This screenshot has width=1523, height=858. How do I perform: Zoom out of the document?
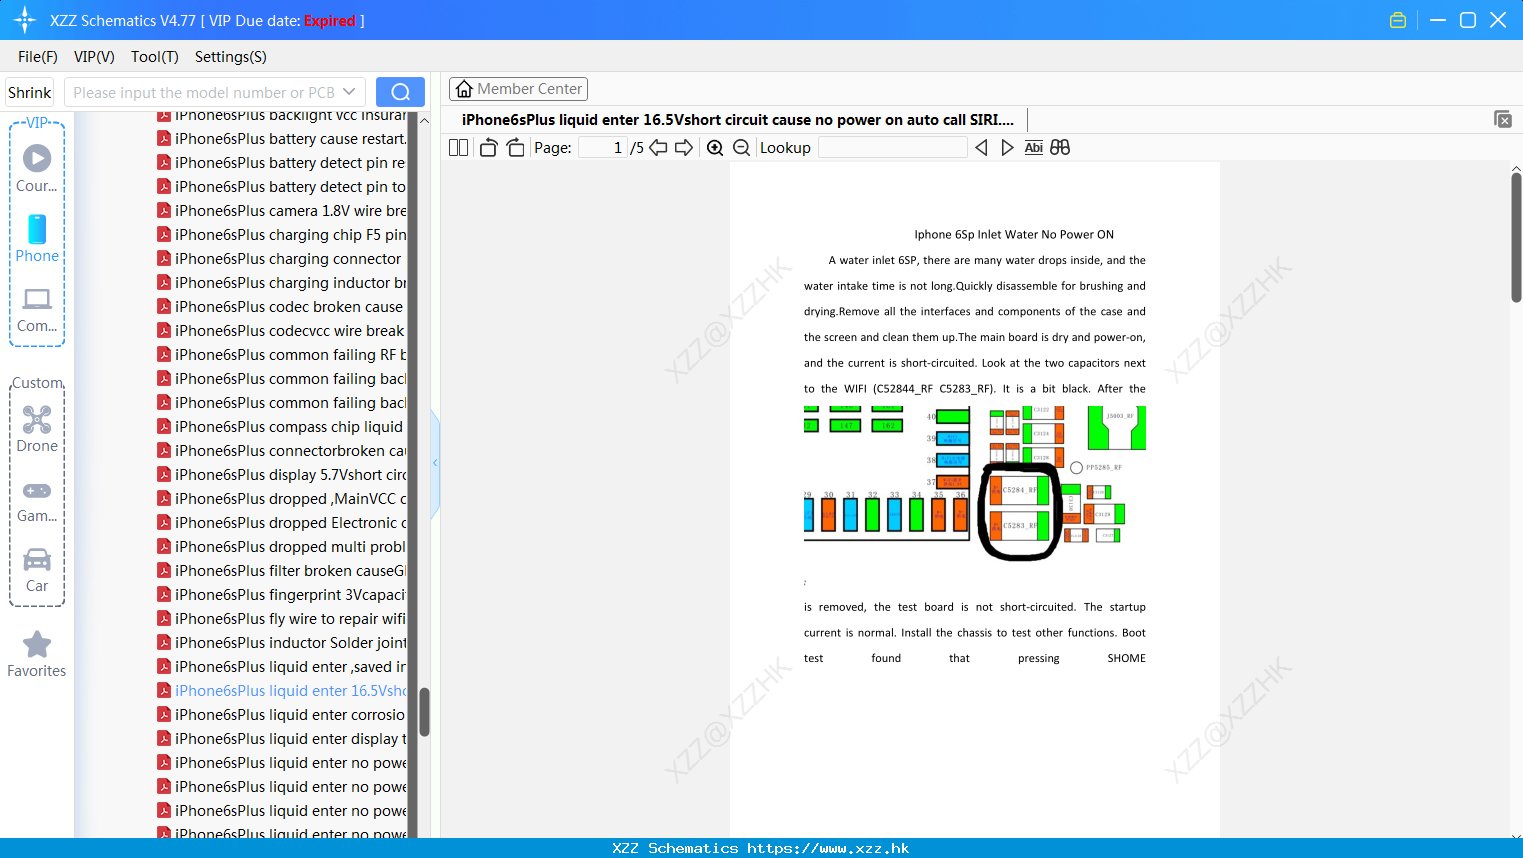[742, 148]
